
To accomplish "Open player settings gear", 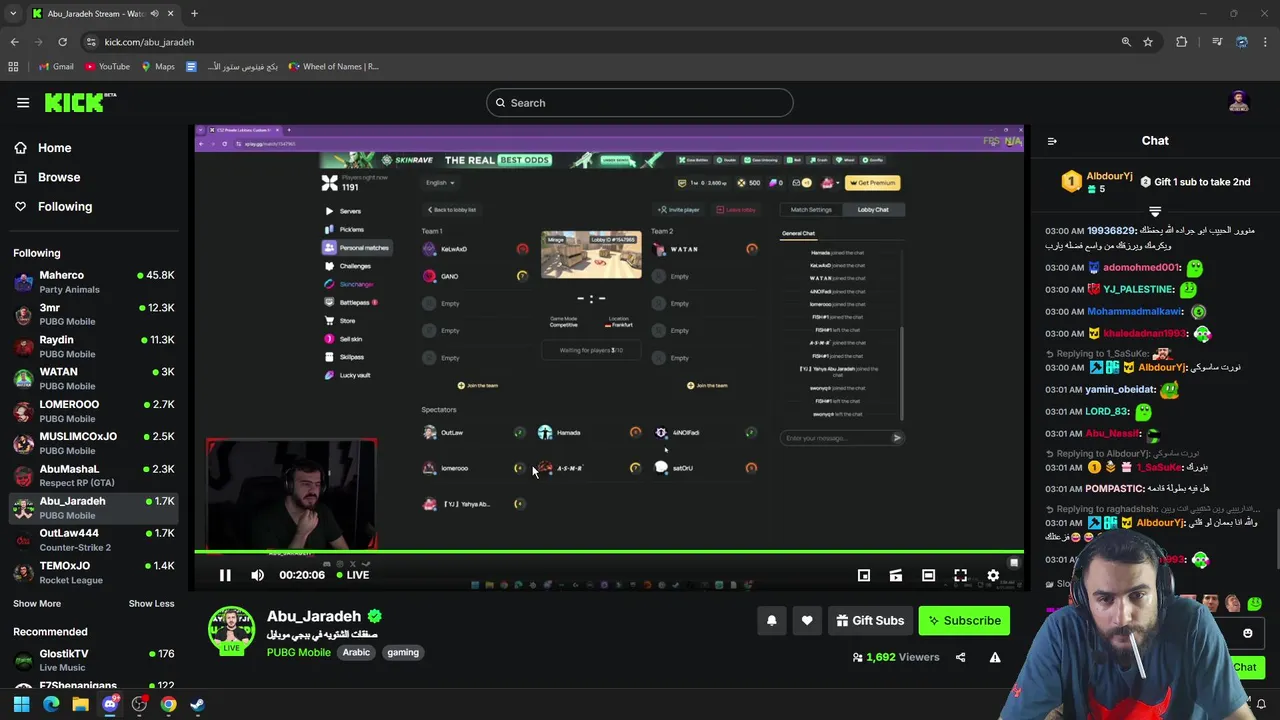I will (993, 575).
